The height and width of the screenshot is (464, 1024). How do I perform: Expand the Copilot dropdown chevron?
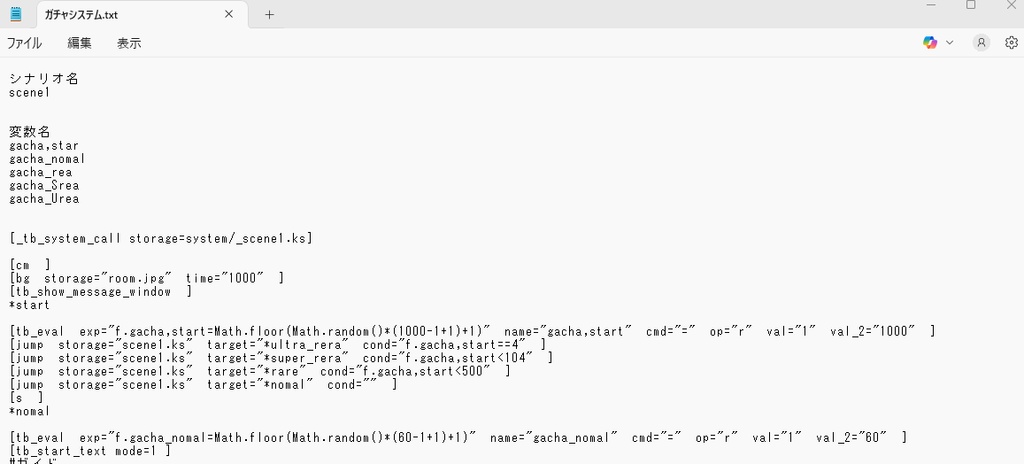point(950,43)
